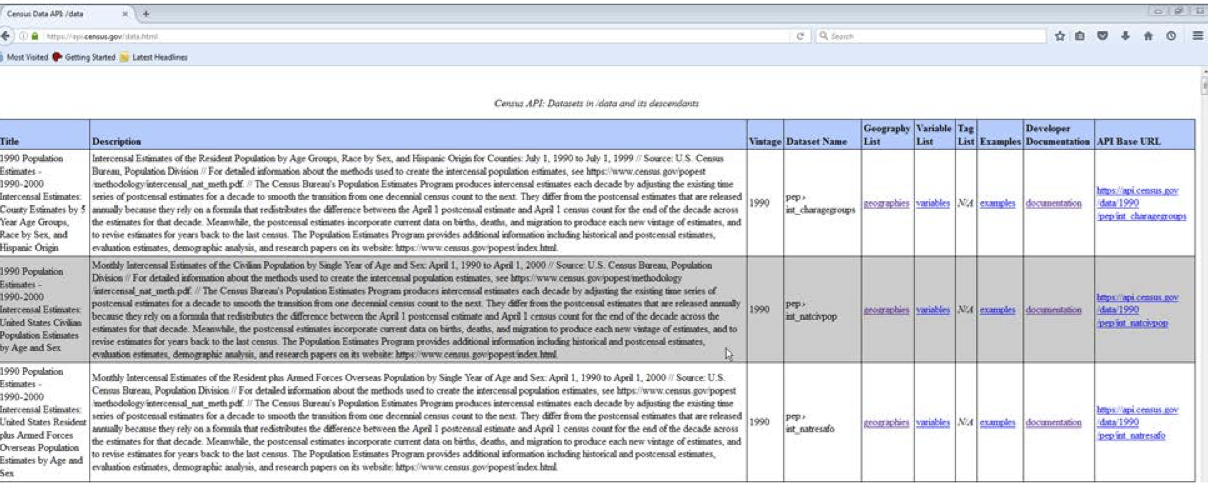
Task: Go to home page via house icon
Action: [x=1148, y=36]
